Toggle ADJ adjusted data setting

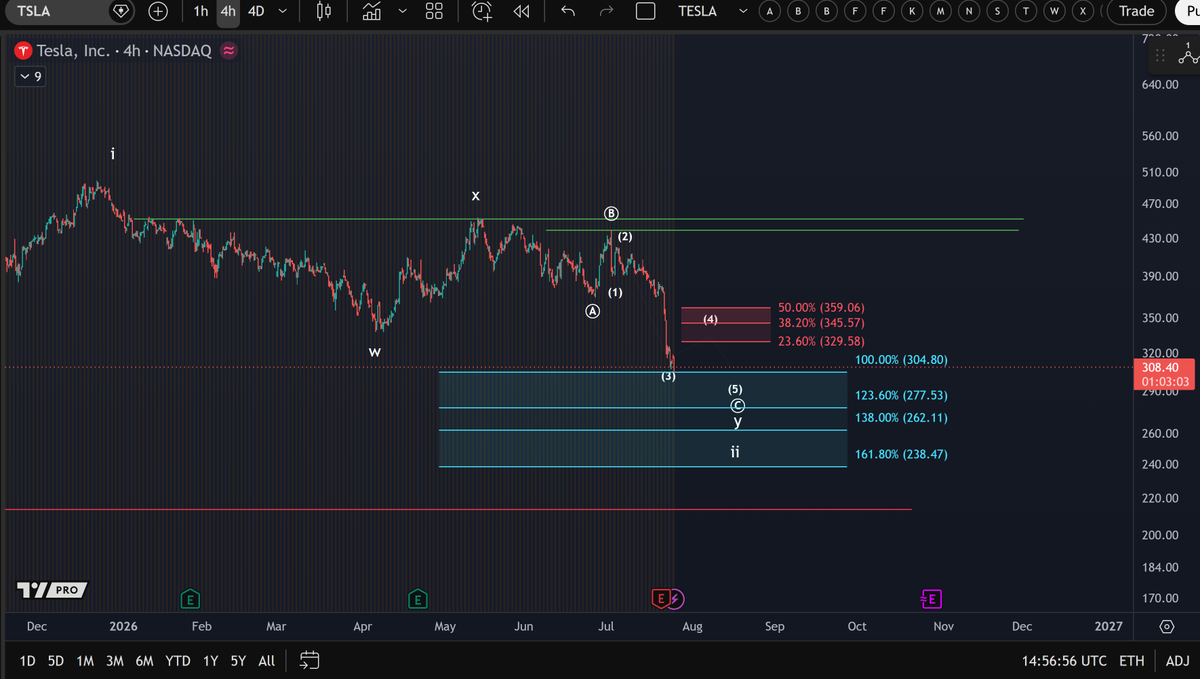[x=1177, y=660]
